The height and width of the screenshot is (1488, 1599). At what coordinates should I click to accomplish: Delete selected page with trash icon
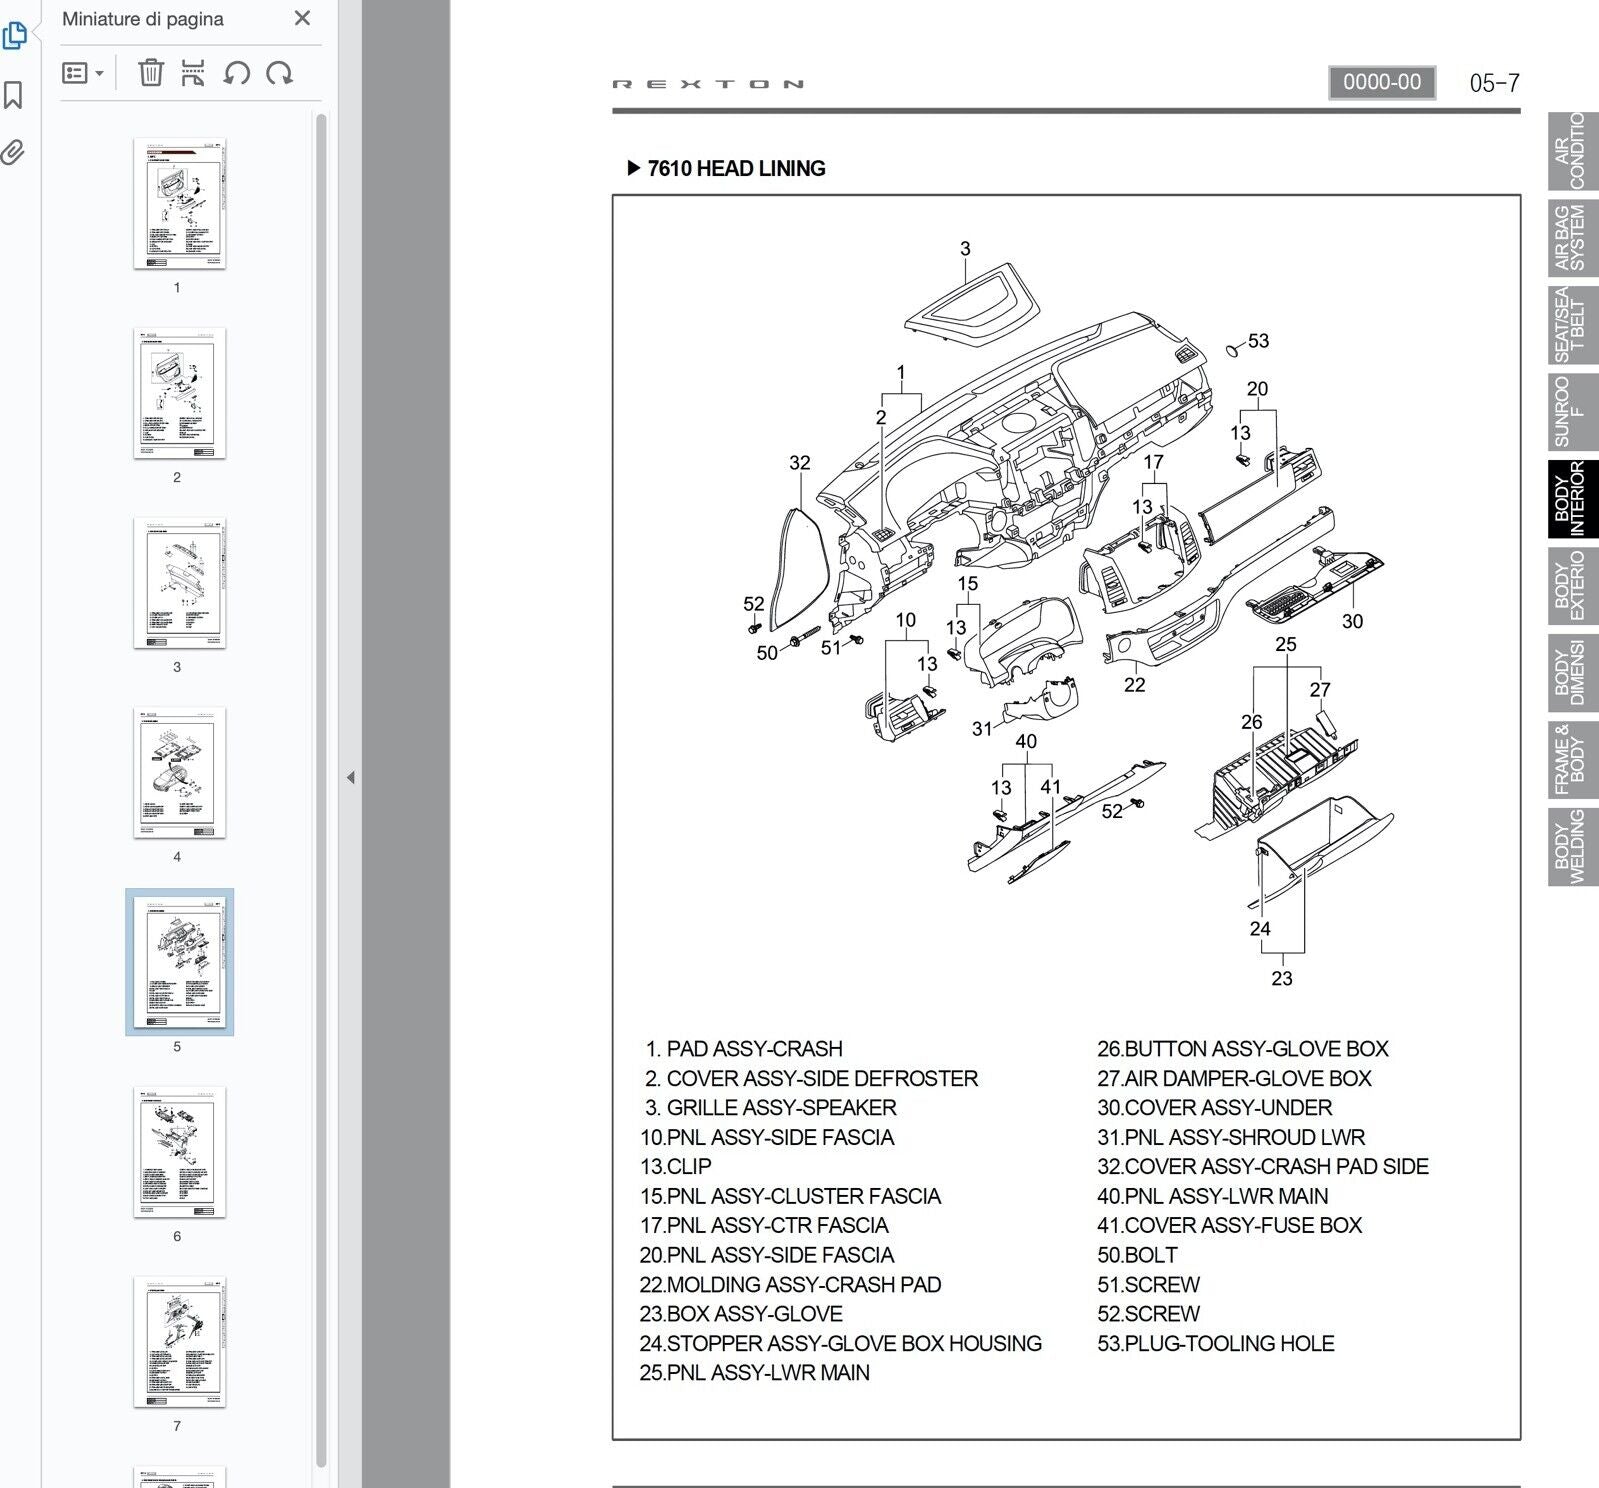point(150,73)
